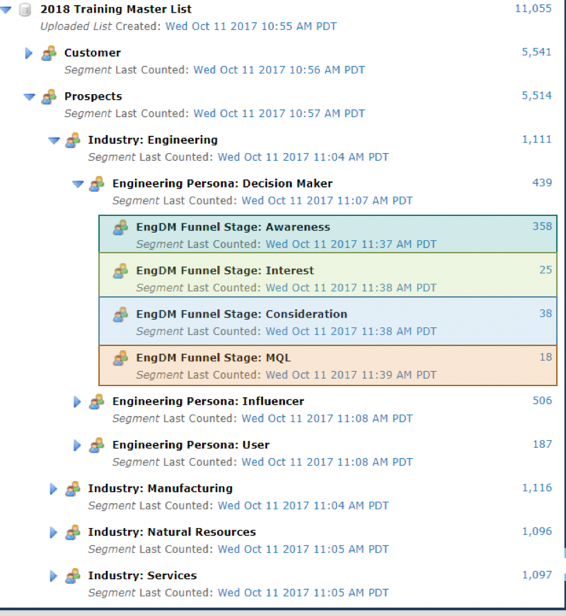Select Industry: Manufacturing label

tap(160, 488)
